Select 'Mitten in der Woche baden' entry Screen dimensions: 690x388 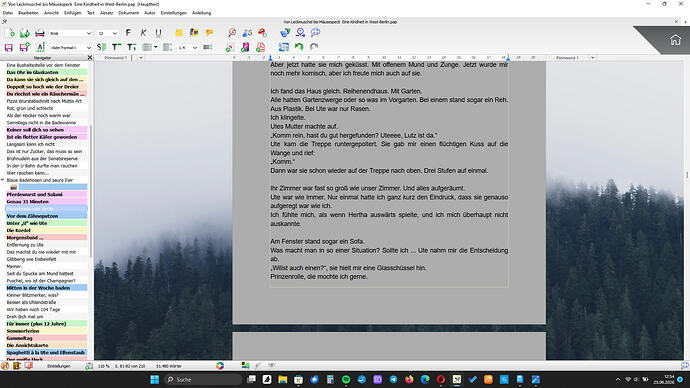tap(46, 288)
